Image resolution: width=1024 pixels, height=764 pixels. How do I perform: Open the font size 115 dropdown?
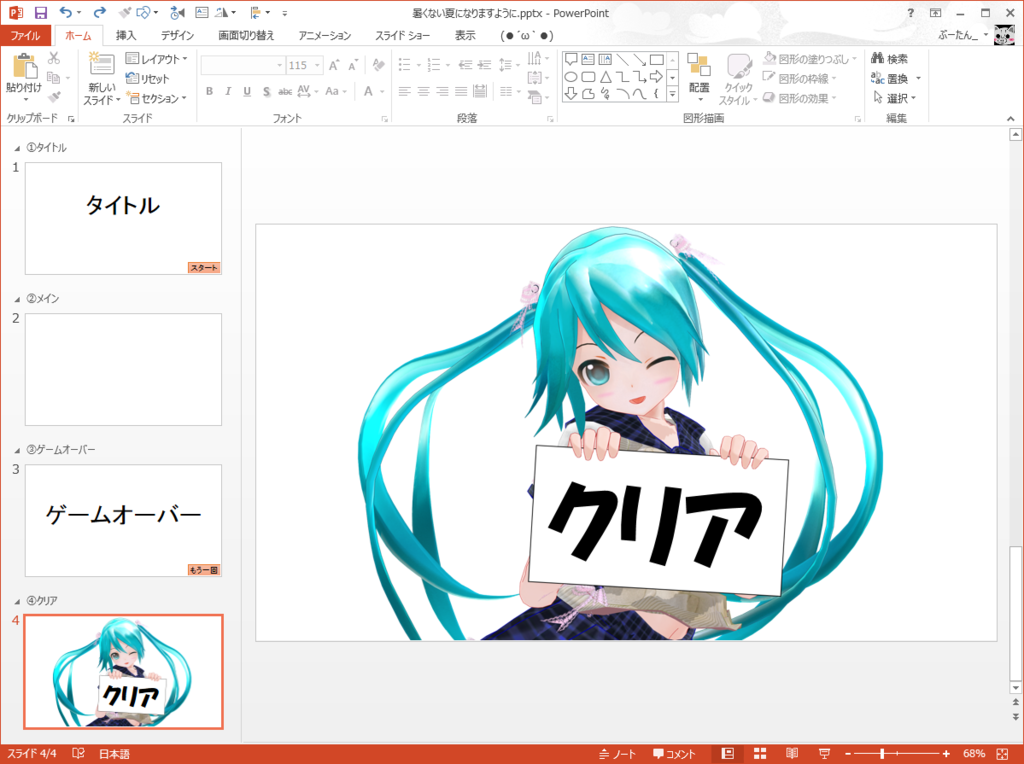coord(317,65)
